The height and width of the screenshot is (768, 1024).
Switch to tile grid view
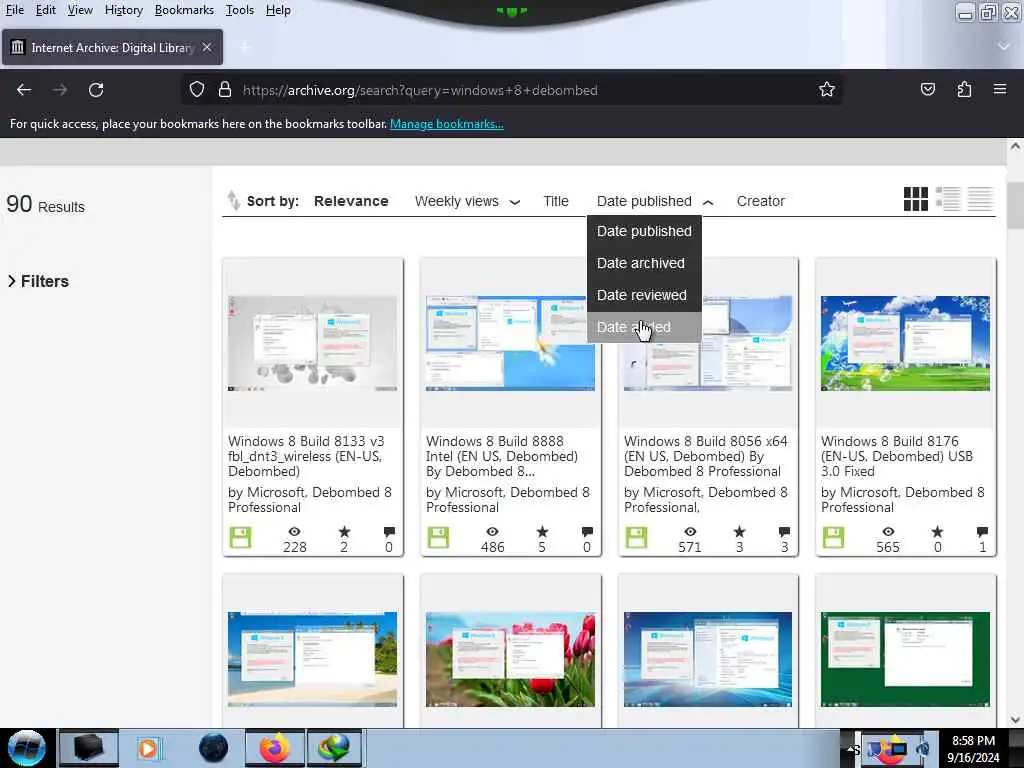[x=916, y=199]
